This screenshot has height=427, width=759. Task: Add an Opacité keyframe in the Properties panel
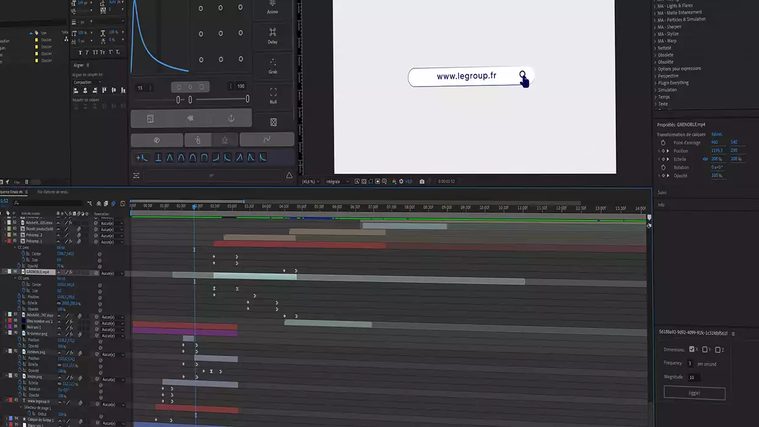coord(663,176)
